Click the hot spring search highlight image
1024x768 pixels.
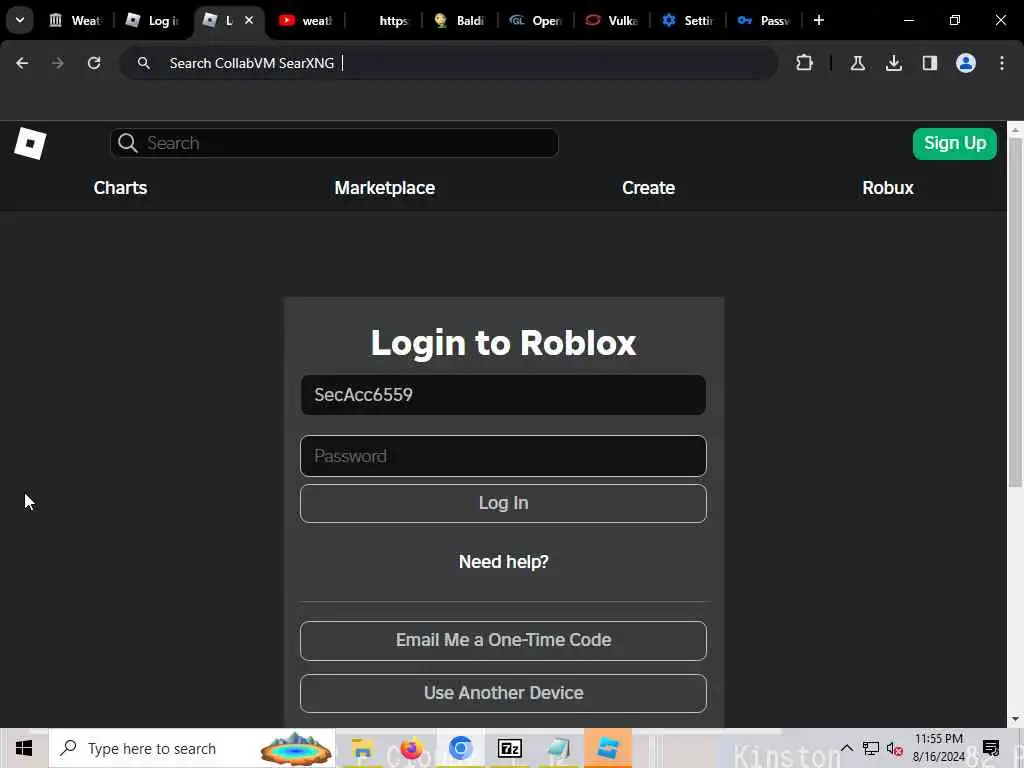(x=296, y=749)
